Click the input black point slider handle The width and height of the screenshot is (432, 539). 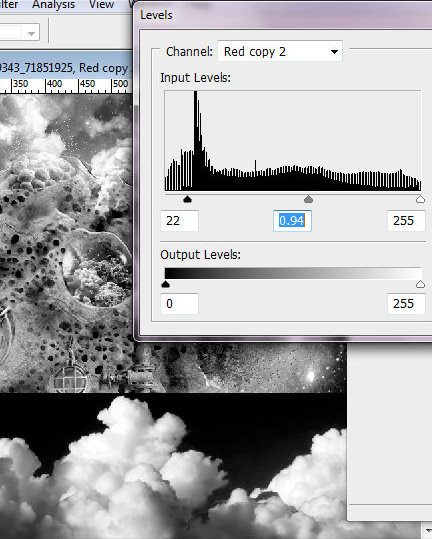click(187, 199)
